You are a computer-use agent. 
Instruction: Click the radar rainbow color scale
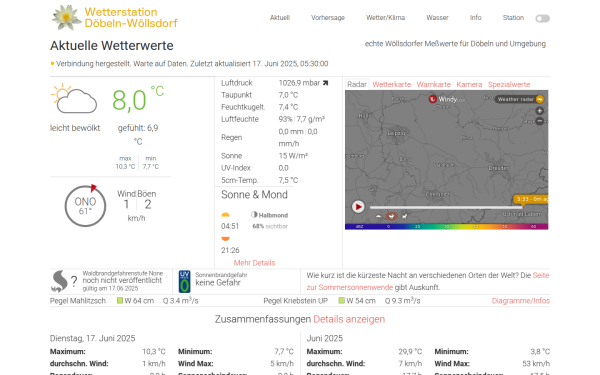(447, 227)
